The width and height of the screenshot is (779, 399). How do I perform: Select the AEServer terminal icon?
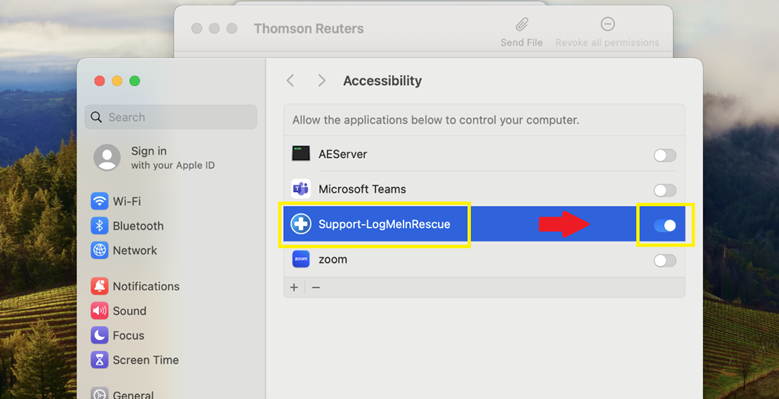point(301,154)
